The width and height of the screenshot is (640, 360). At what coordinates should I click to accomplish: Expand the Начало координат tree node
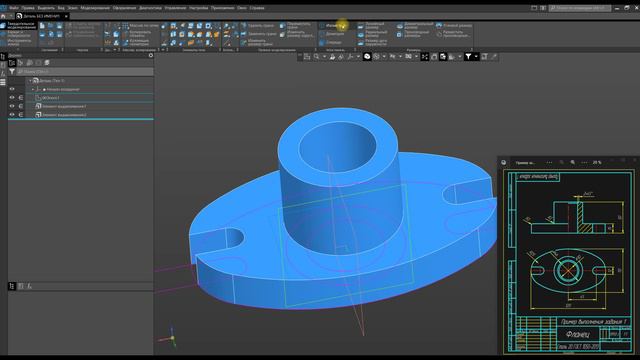pos(33,89)
